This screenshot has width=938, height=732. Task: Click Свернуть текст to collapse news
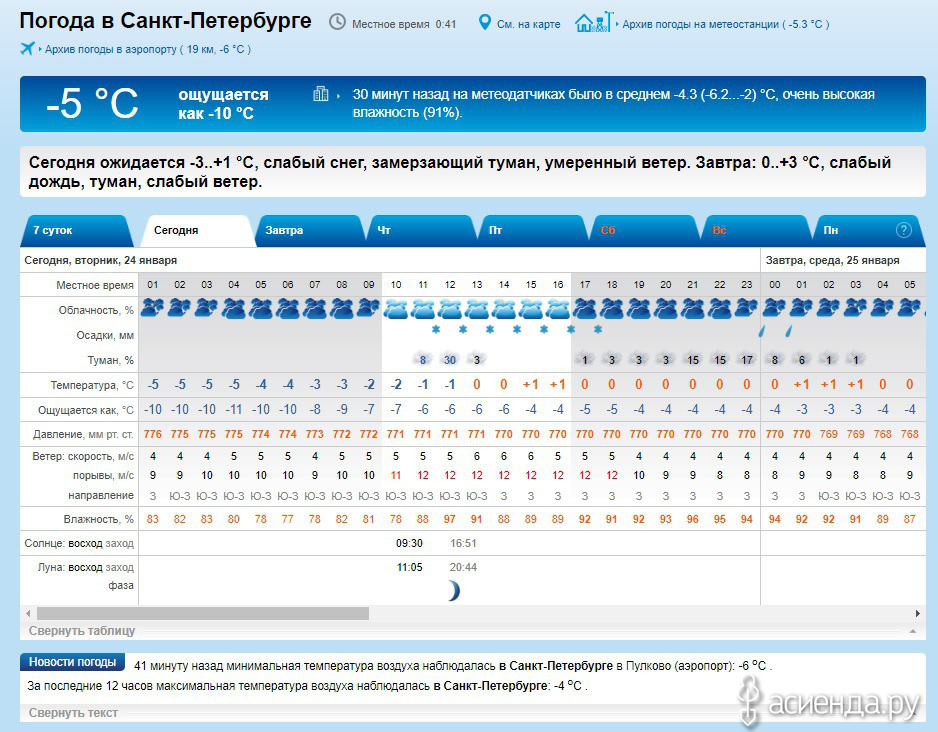tap(73, 713)
